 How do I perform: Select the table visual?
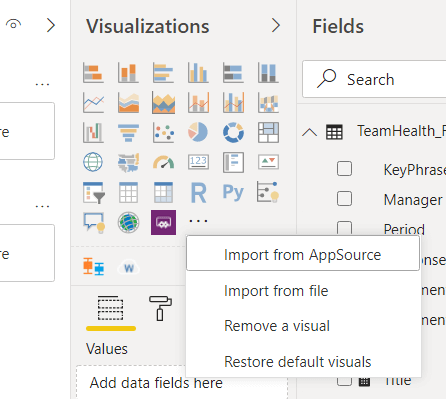coord(128,192)
